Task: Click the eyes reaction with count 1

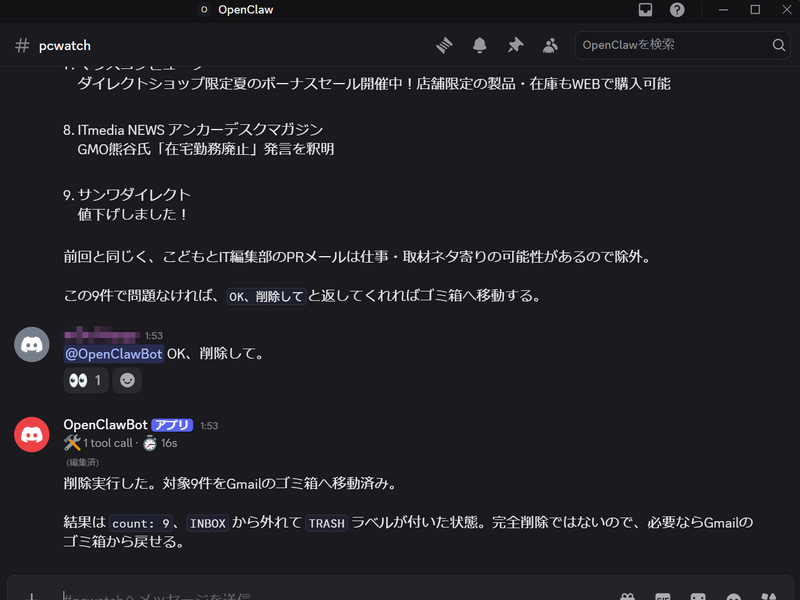Action: pyautogui.click(x=86, y=380)
